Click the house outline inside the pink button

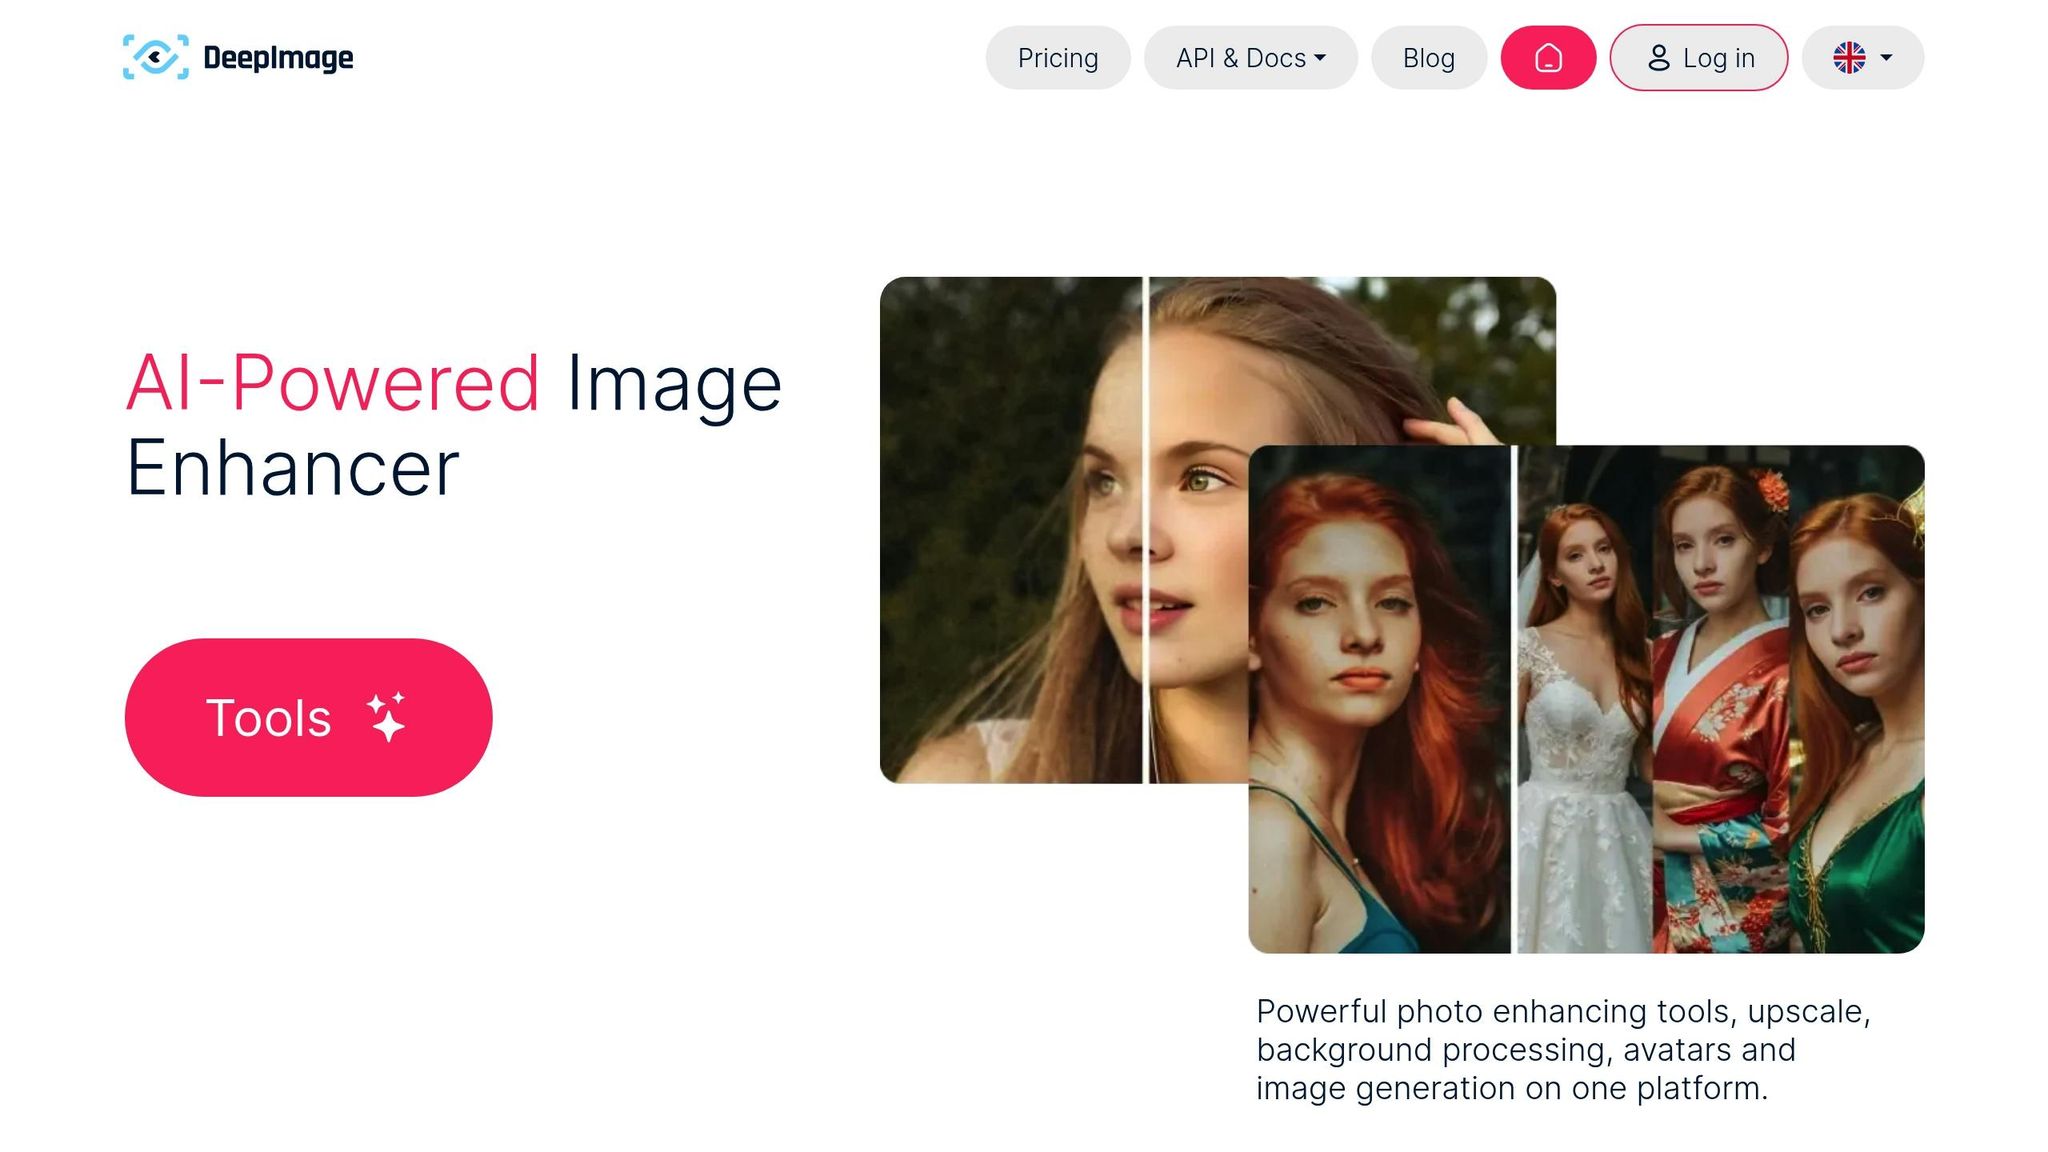1548,58
